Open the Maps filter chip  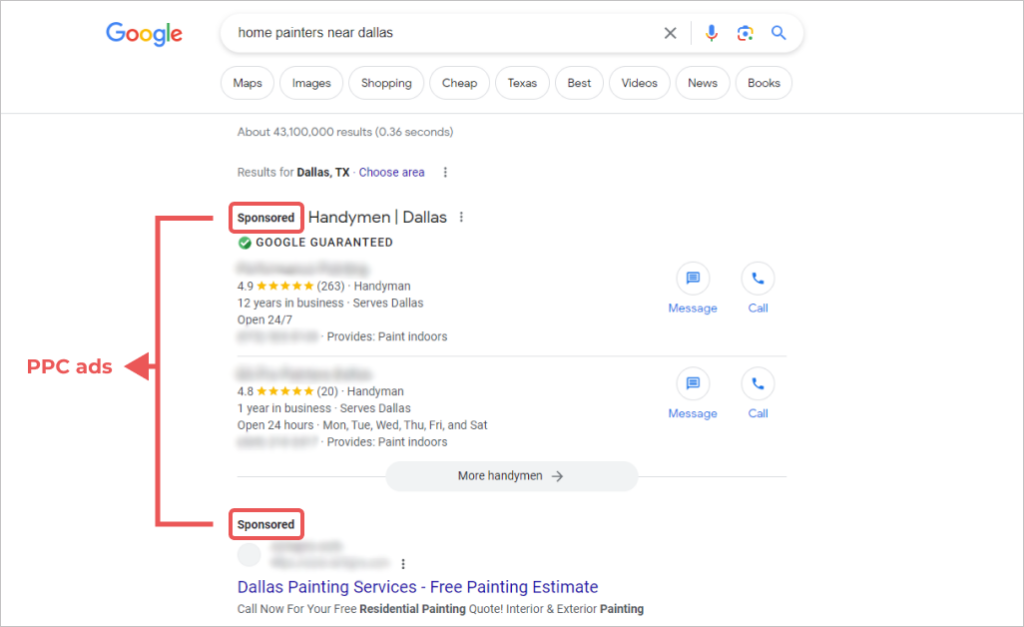[x=247, y=83]
